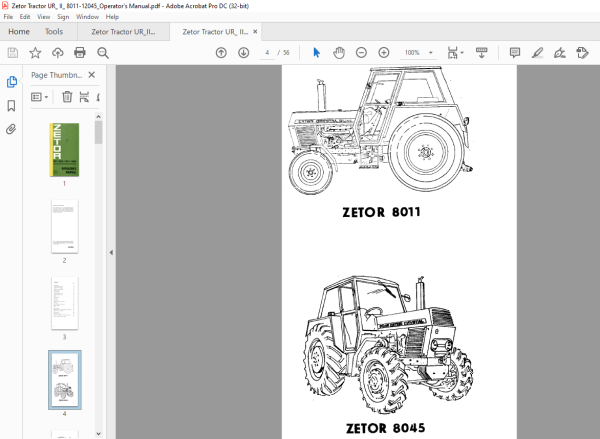Click the 100% zoom value field
The image size is (600, 439).
412,52
